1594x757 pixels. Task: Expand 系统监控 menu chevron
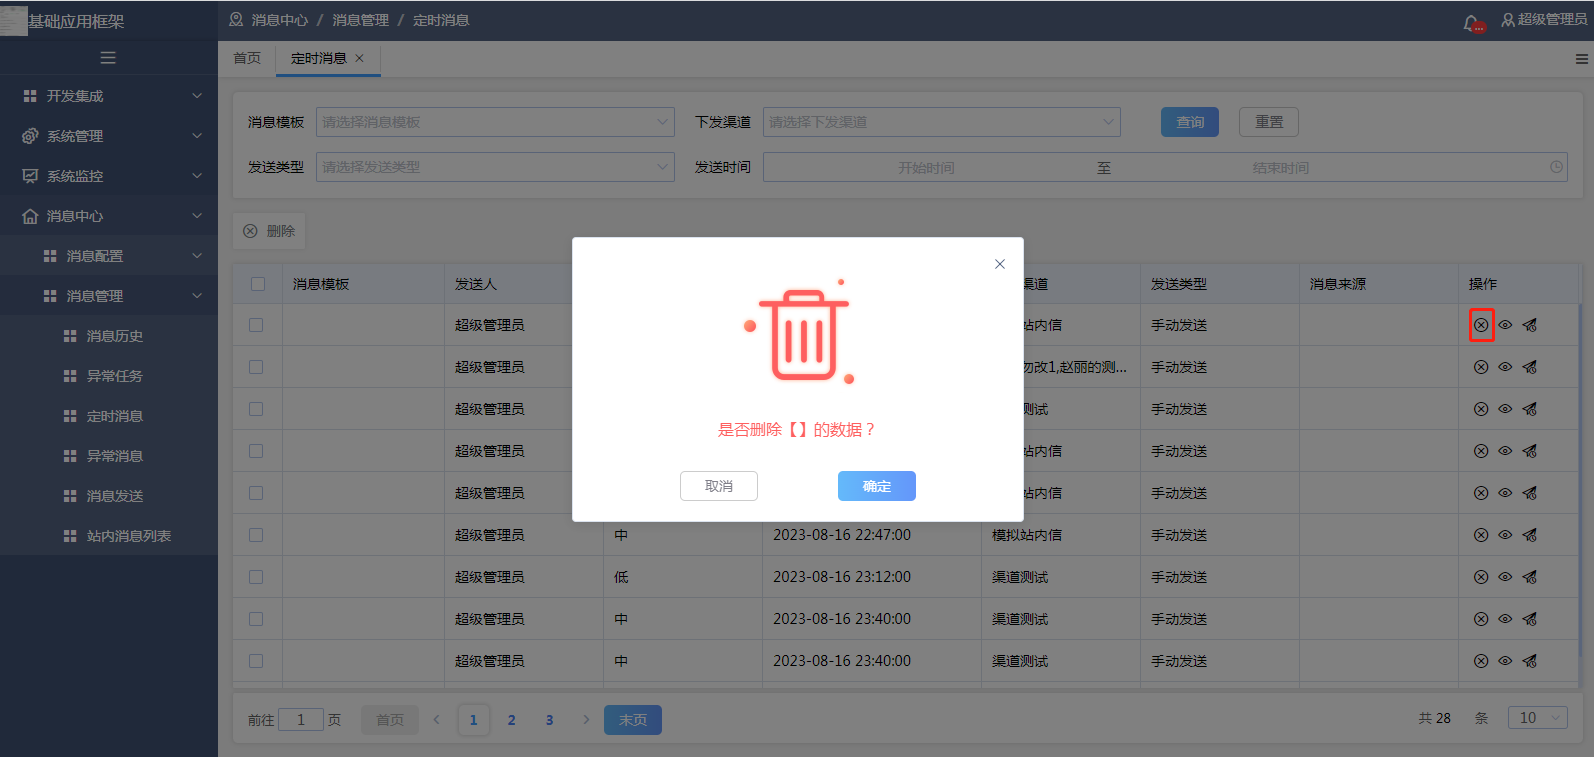pyautogui.click(x=197, y=176)
